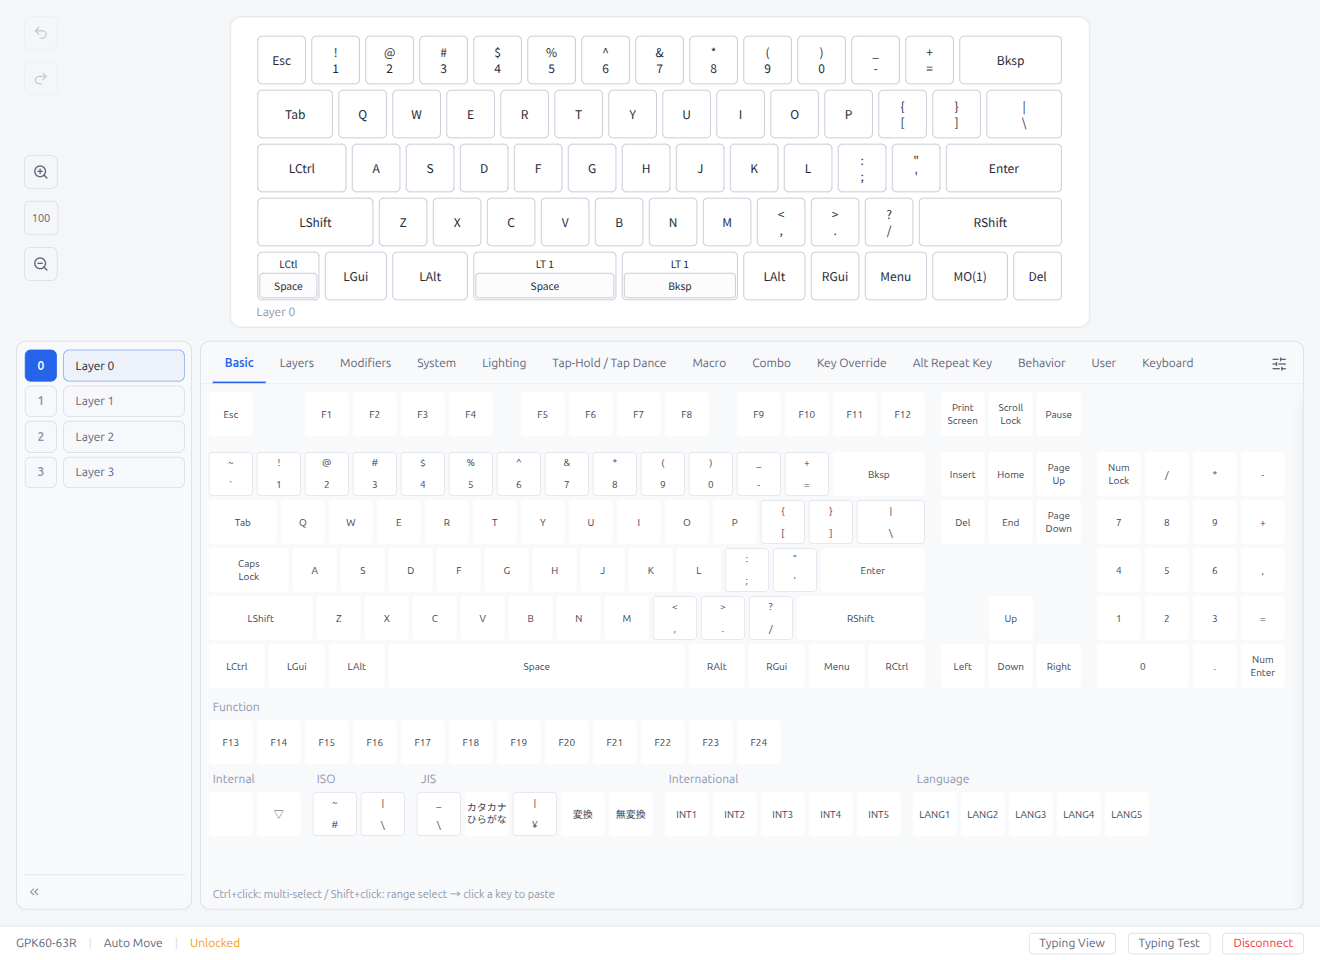
Task: Select the Num Lock keycode
Action: tap(1118, 473)
